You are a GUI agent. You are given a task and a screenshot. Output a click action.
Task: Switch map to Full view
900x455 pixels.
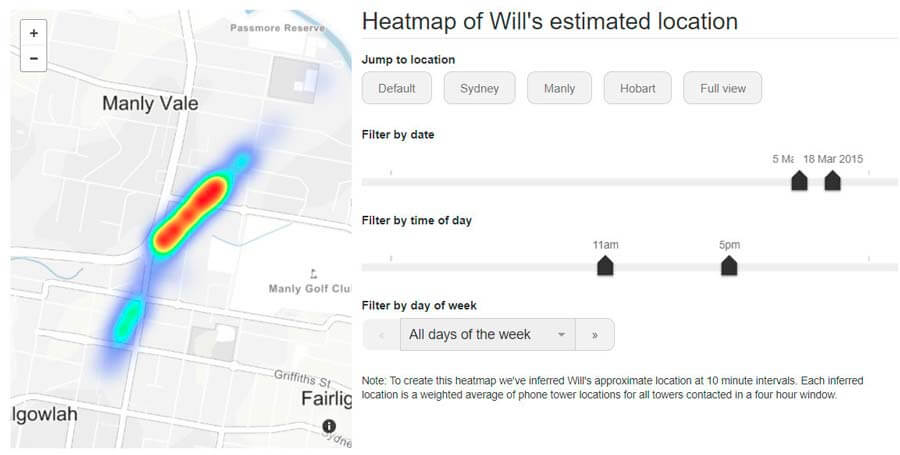[x=722, y=88]
